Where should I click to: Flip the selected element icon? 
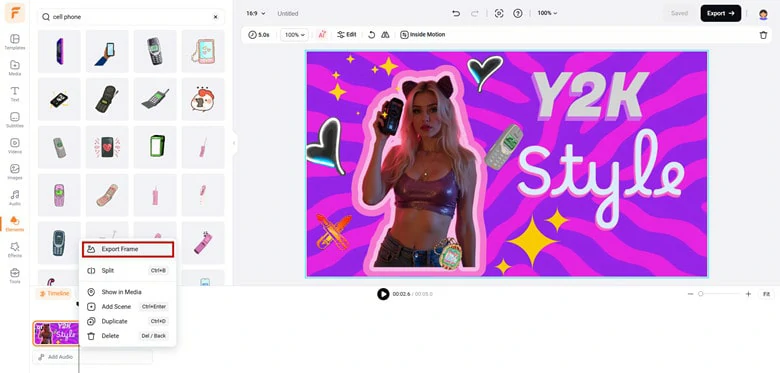click(385, 35)
